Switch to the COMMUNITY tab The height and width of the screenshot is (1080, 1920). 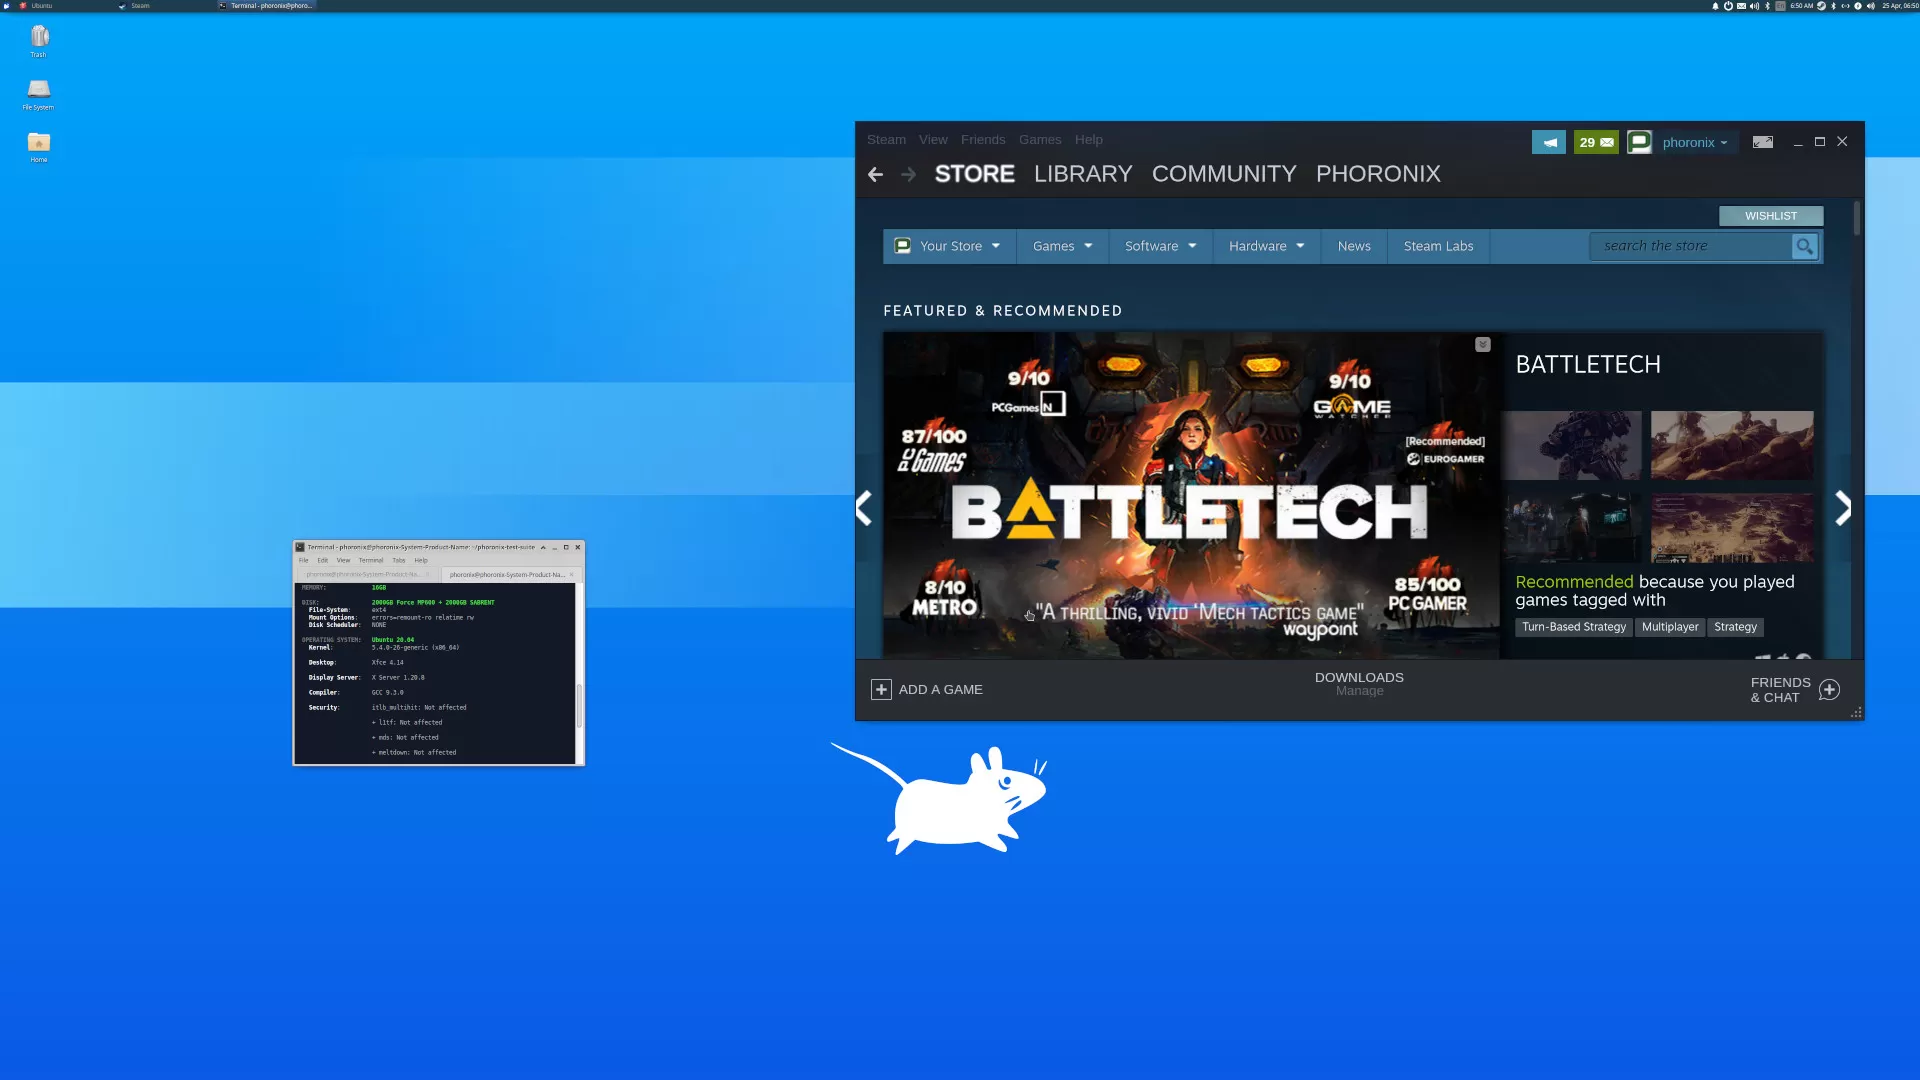coord(1222,173)
